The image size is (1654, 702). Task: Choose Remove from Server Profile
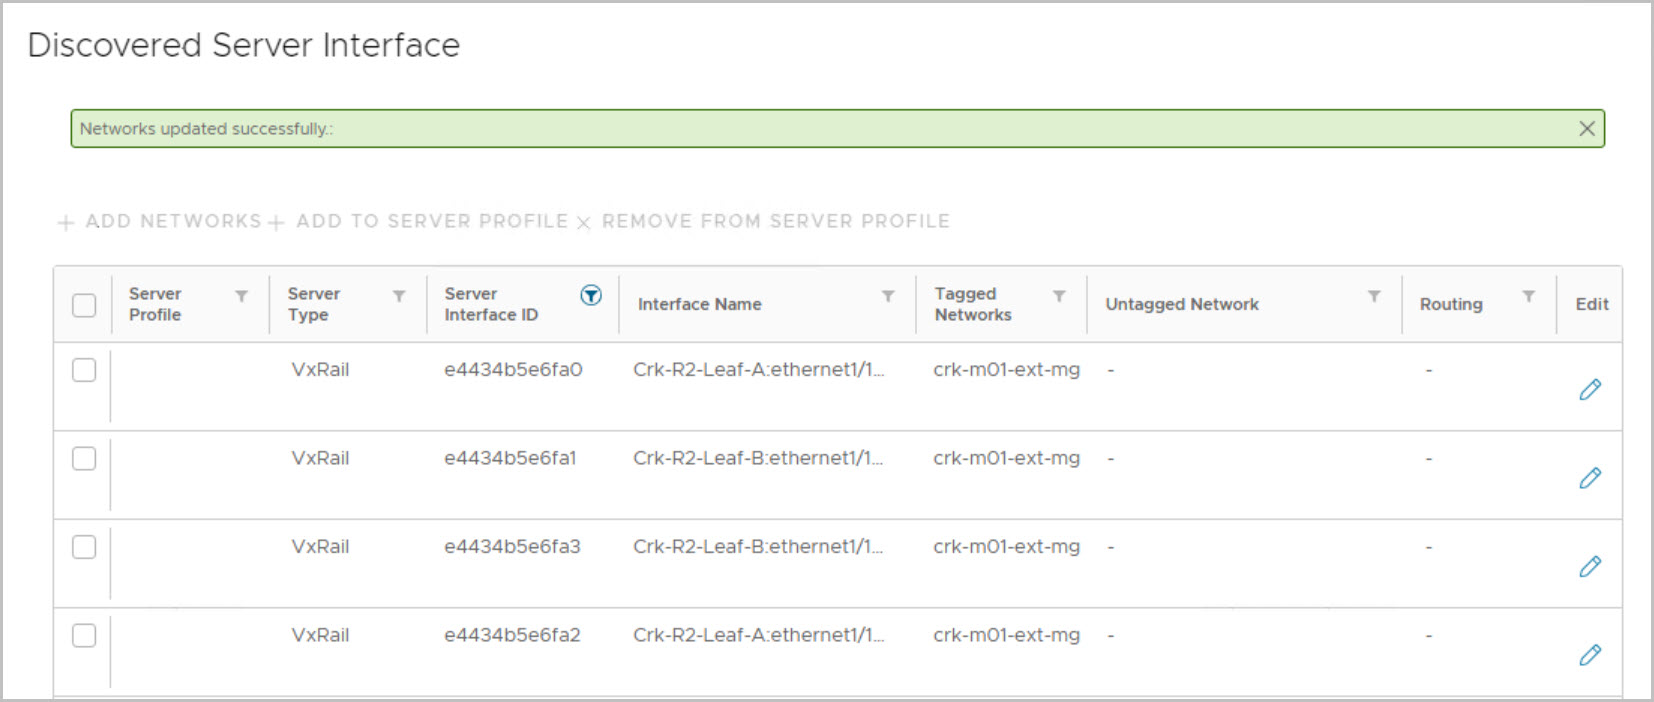pyautogui.click(x=764, y=221)
